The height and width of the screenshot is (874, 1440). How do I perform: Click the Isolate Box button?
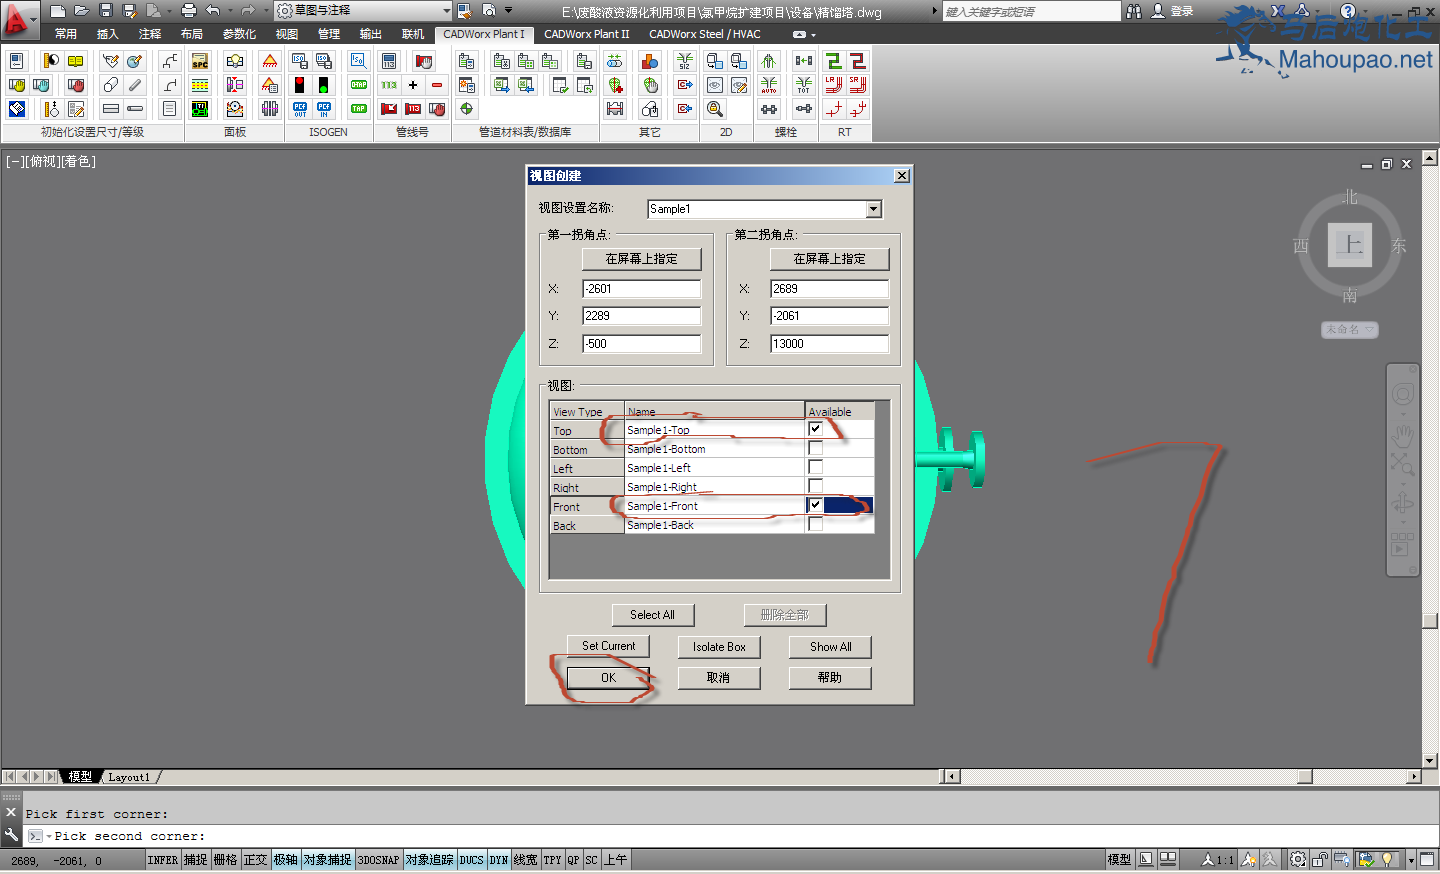(719, 647)
